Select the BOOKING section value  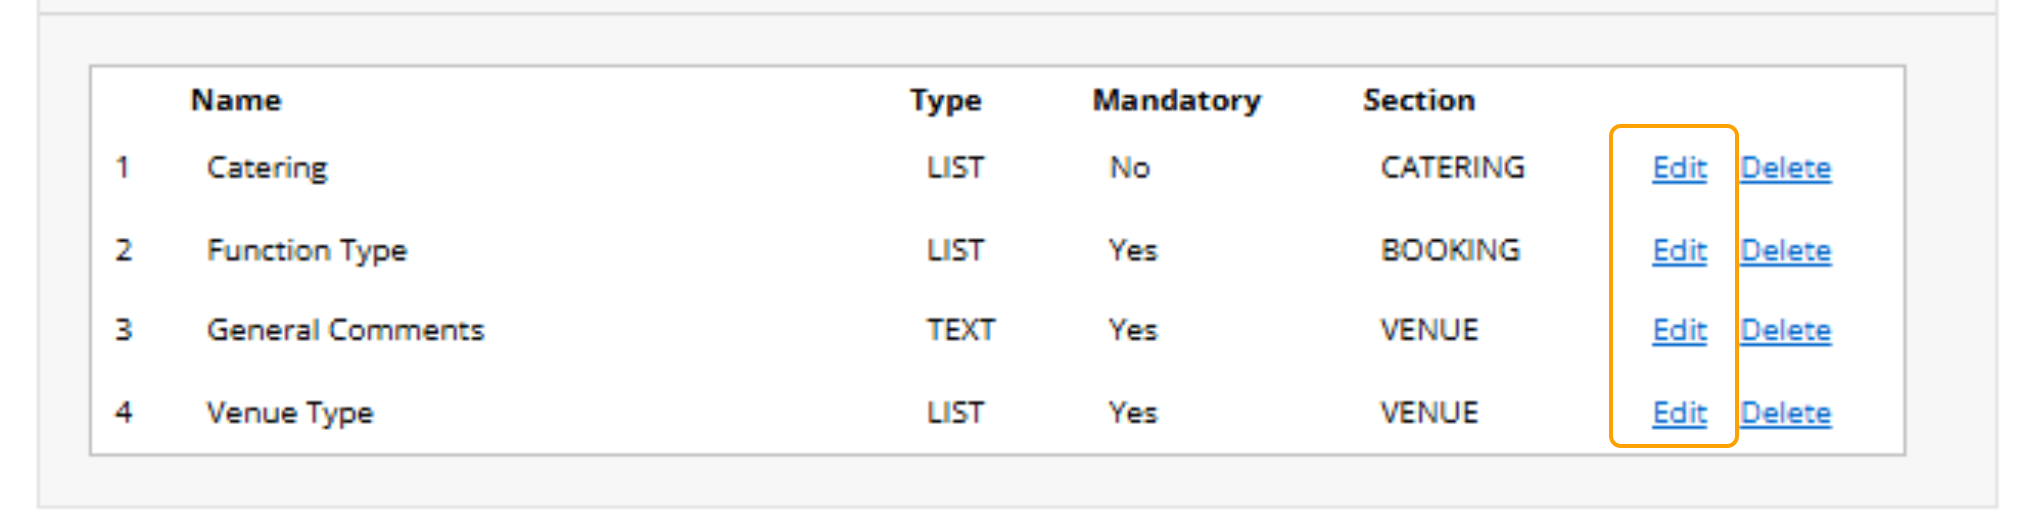click(1450, 250)
